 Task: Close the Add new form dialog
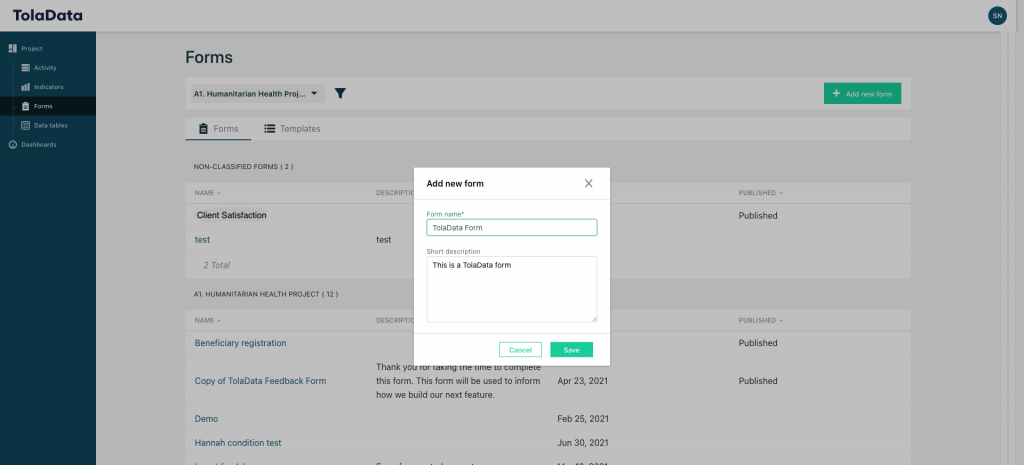[x=588, y=184]
